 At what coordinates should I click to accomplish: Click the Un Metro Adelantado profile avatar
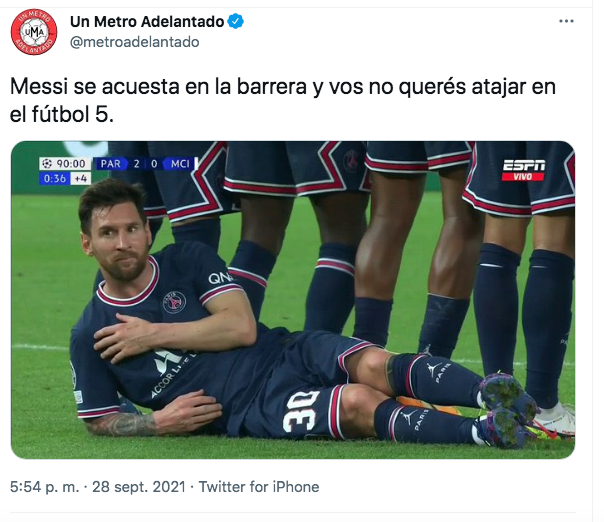[34, 32]
